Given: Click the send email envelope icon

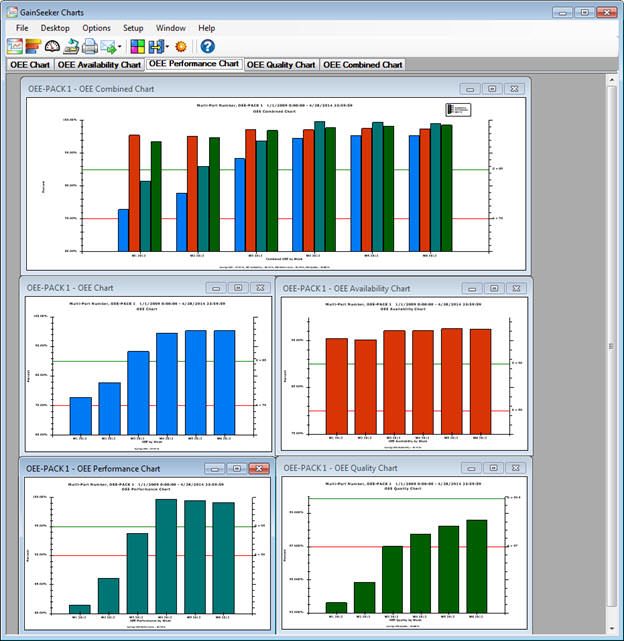Looking at the screenshot, I should [x=107, y=46].
